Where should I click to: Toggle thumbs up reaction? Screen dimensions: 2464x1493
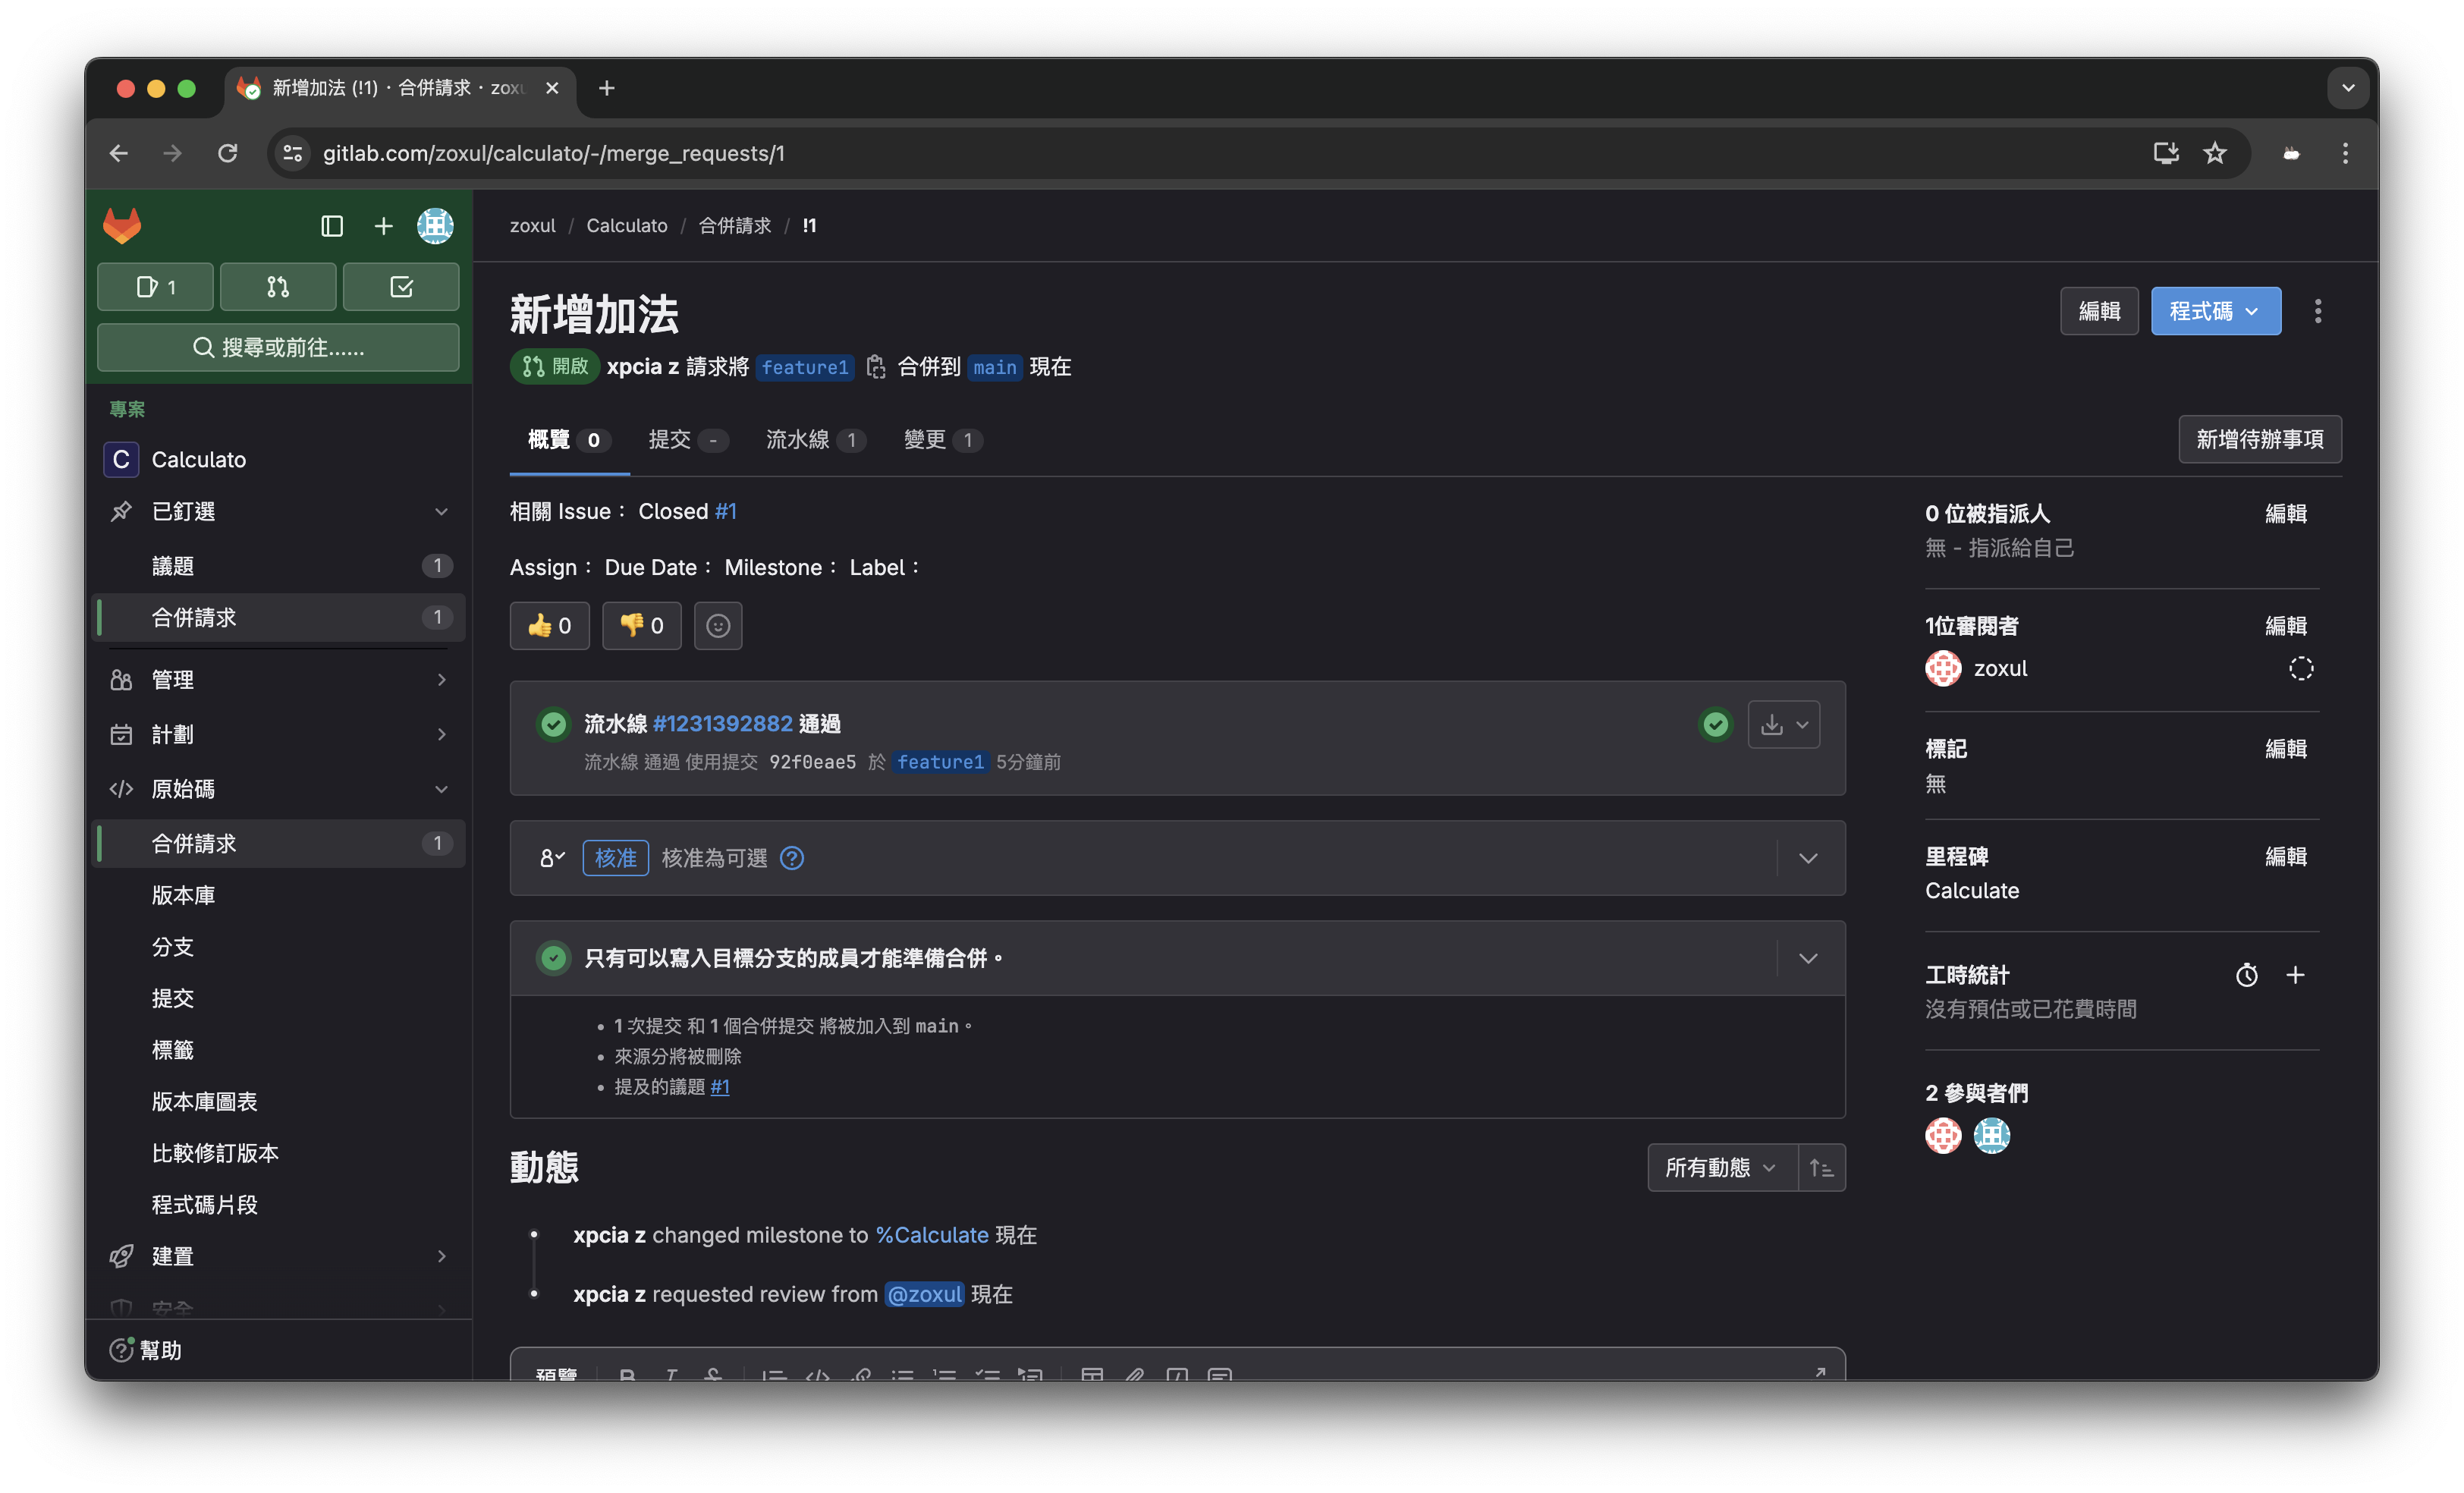point(549,626)
